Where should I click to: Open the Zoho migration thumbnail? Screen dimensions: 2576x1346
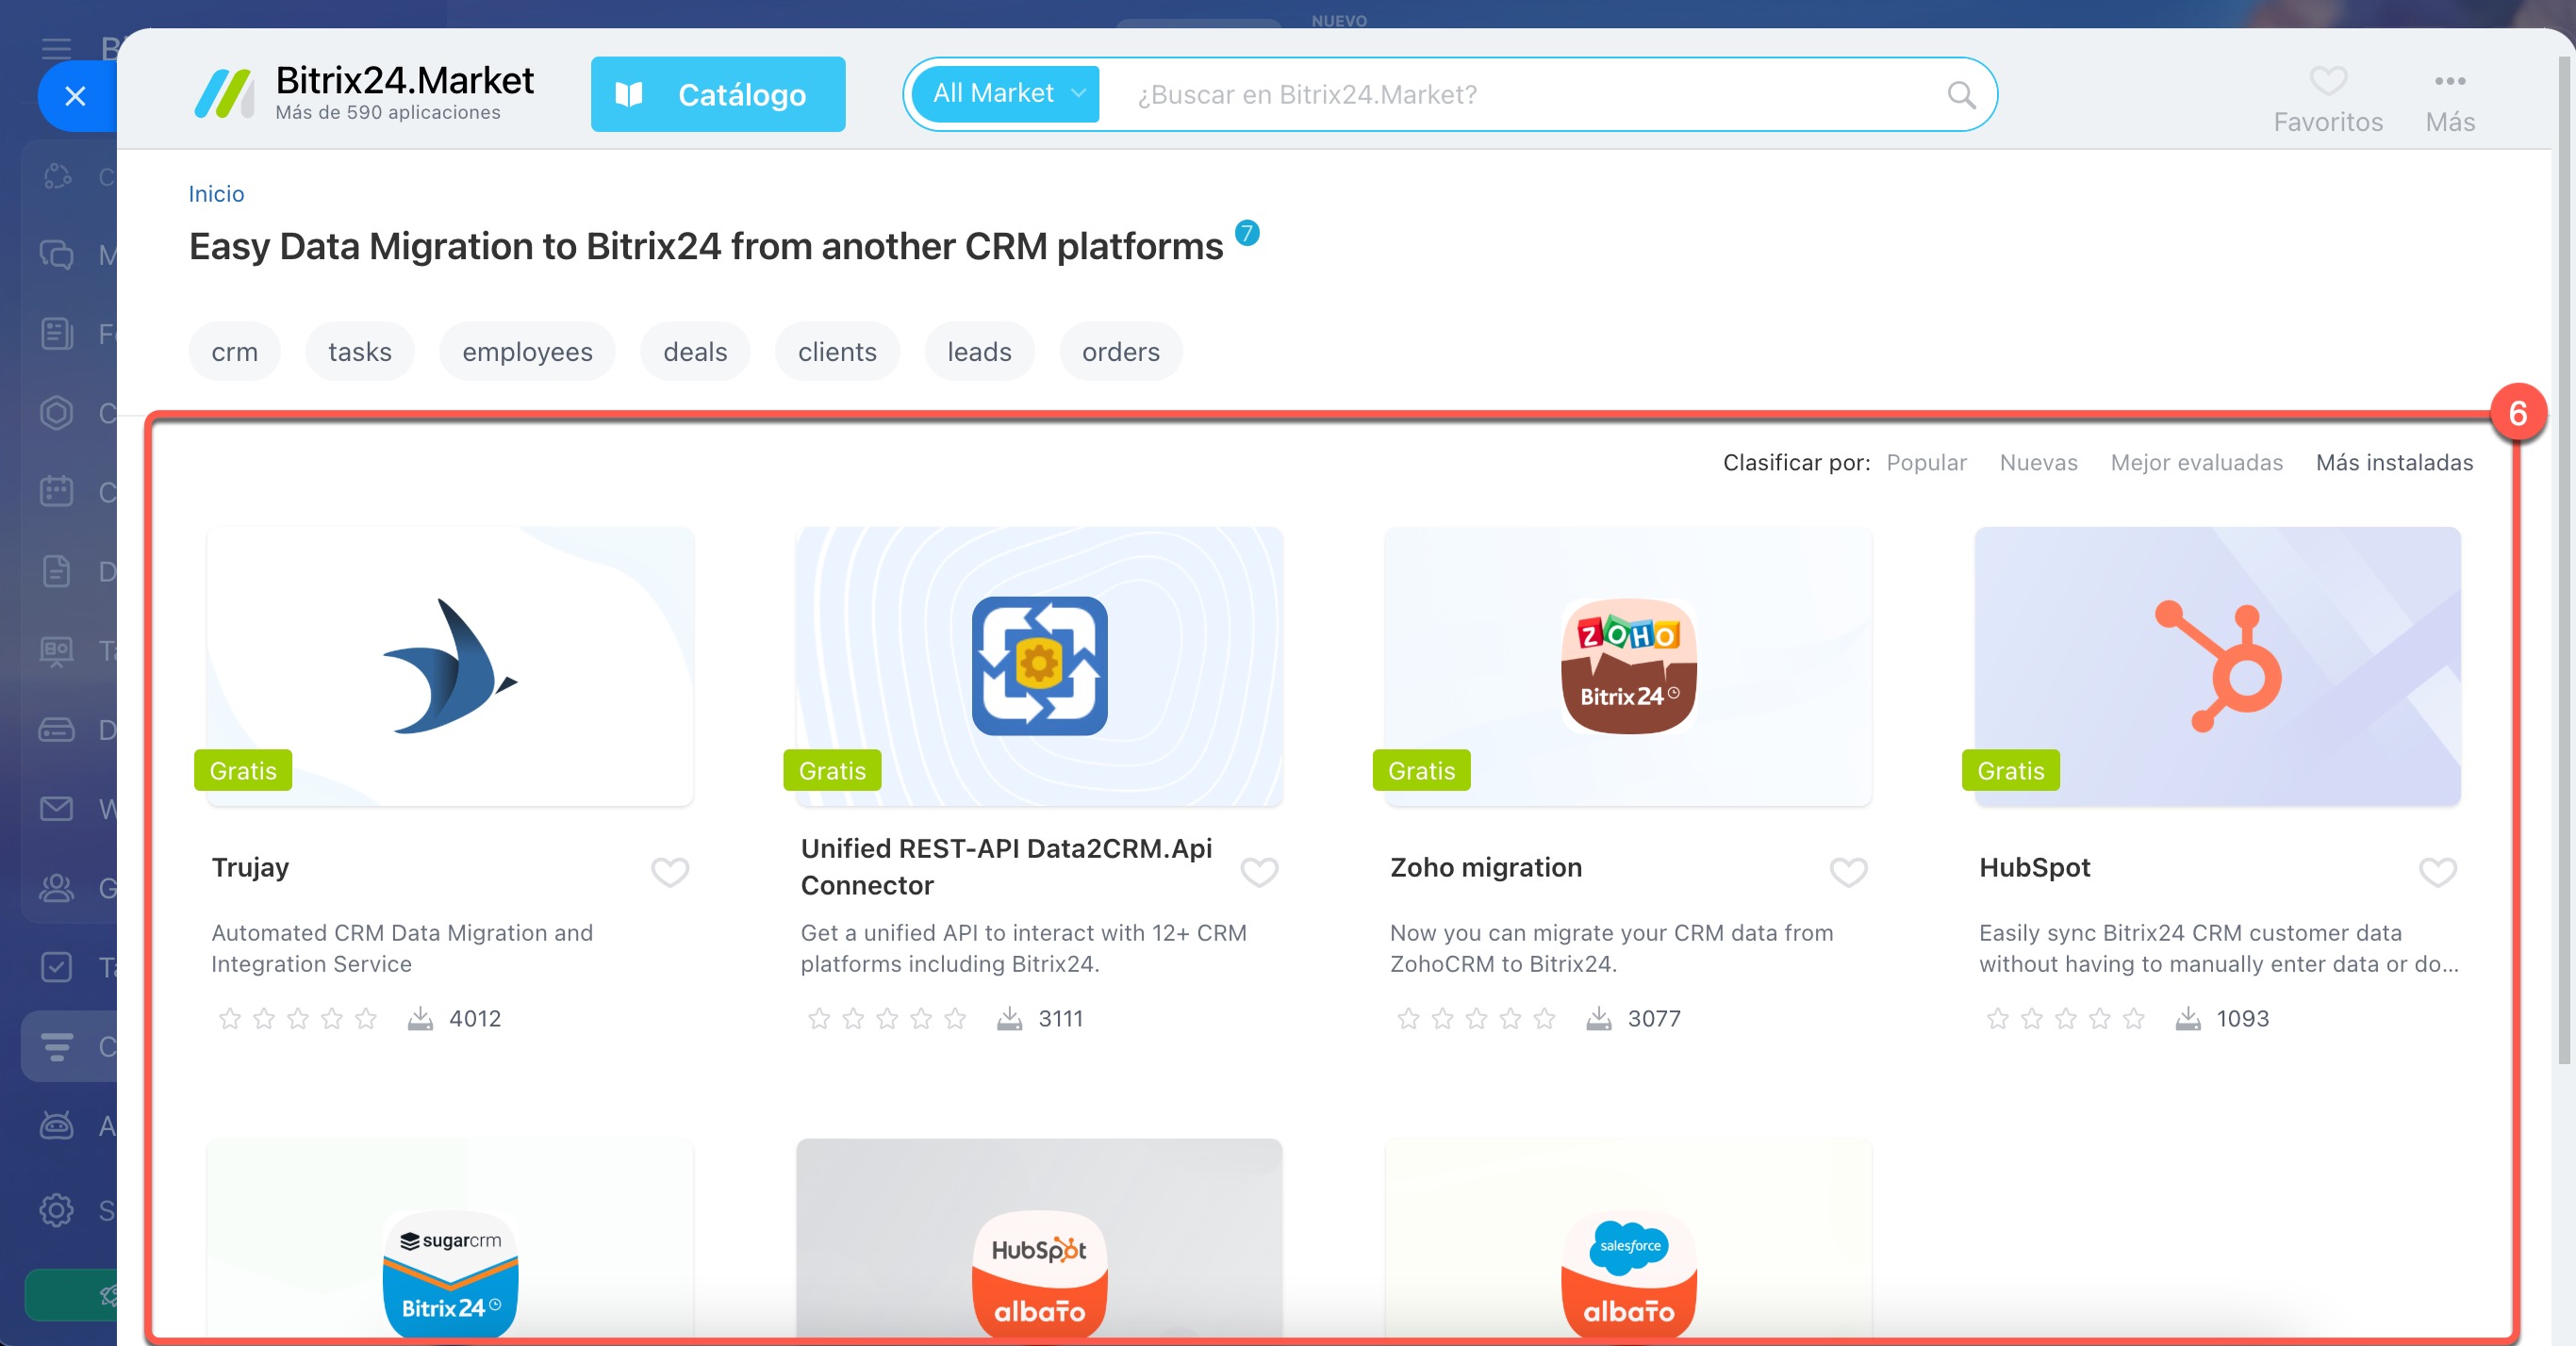pyautogui.click(x=1628, y=666)
